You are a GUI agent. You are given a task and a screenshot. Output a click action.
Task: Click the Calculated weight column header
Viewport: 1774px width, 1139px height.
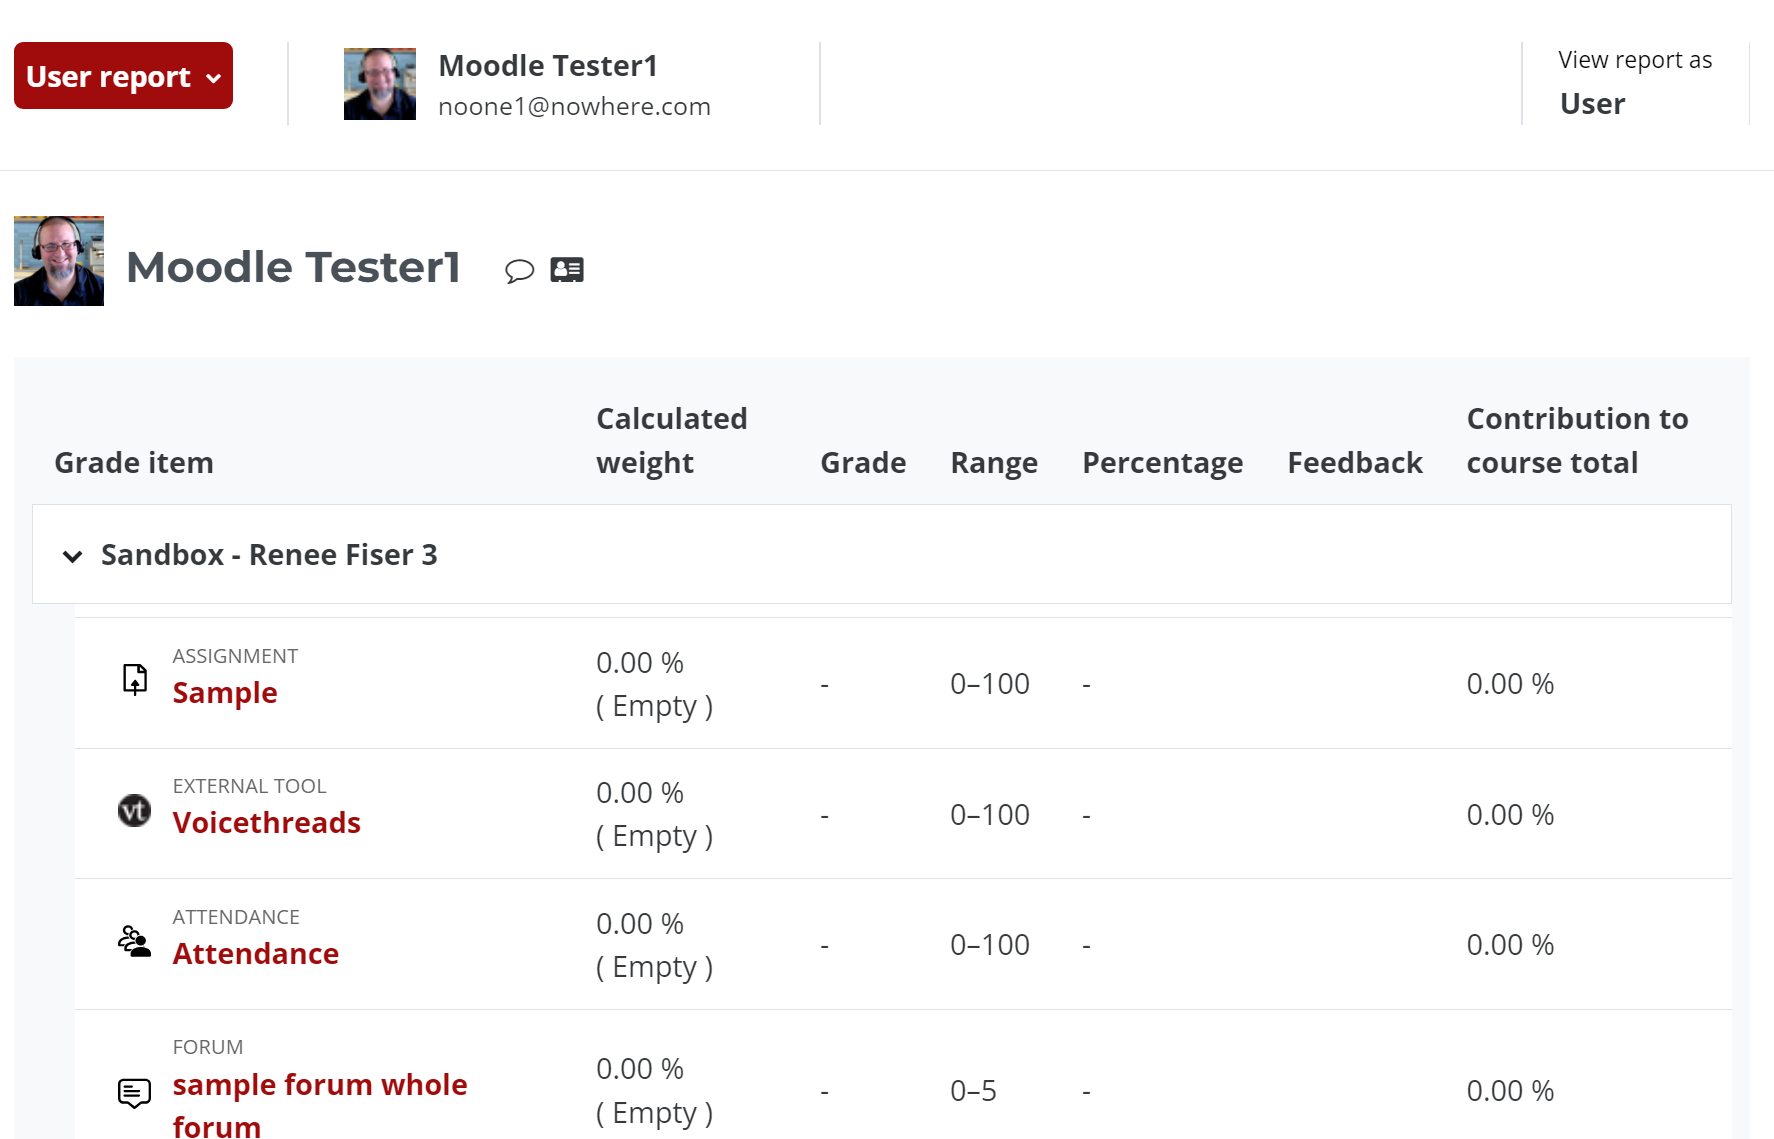pyautogui.click(x=671, y=440)
